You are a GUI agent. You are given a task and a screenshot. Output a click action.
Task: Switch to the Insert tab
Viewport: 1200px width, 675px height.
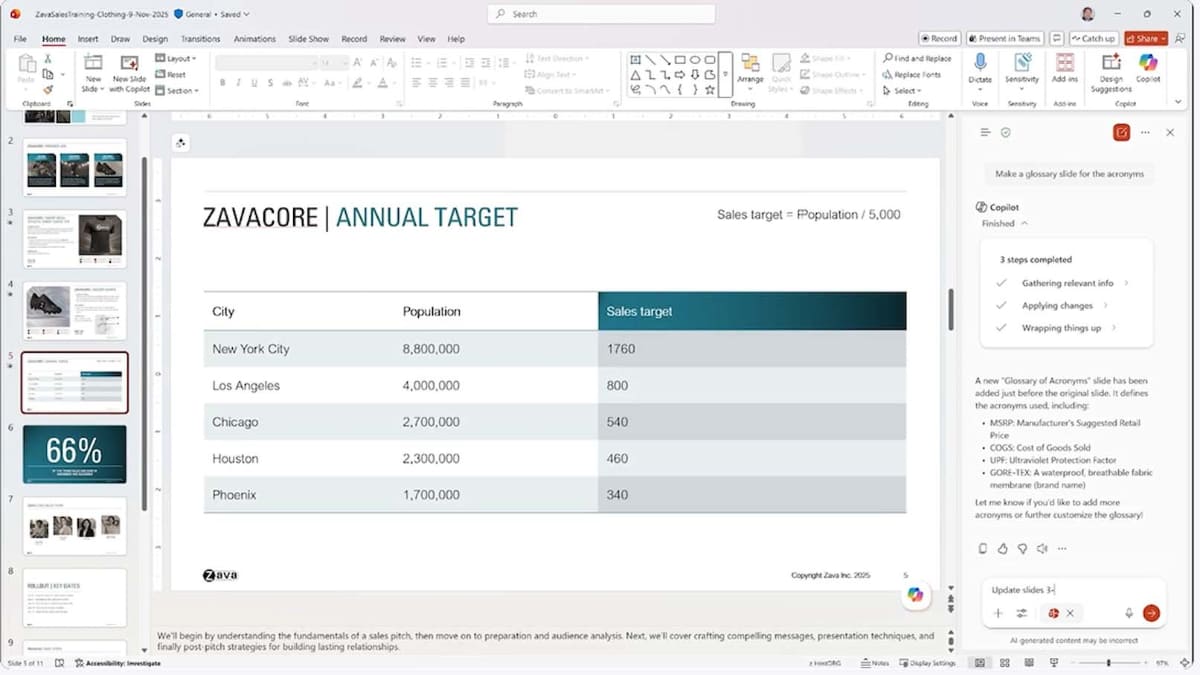[x=88, y=39]
